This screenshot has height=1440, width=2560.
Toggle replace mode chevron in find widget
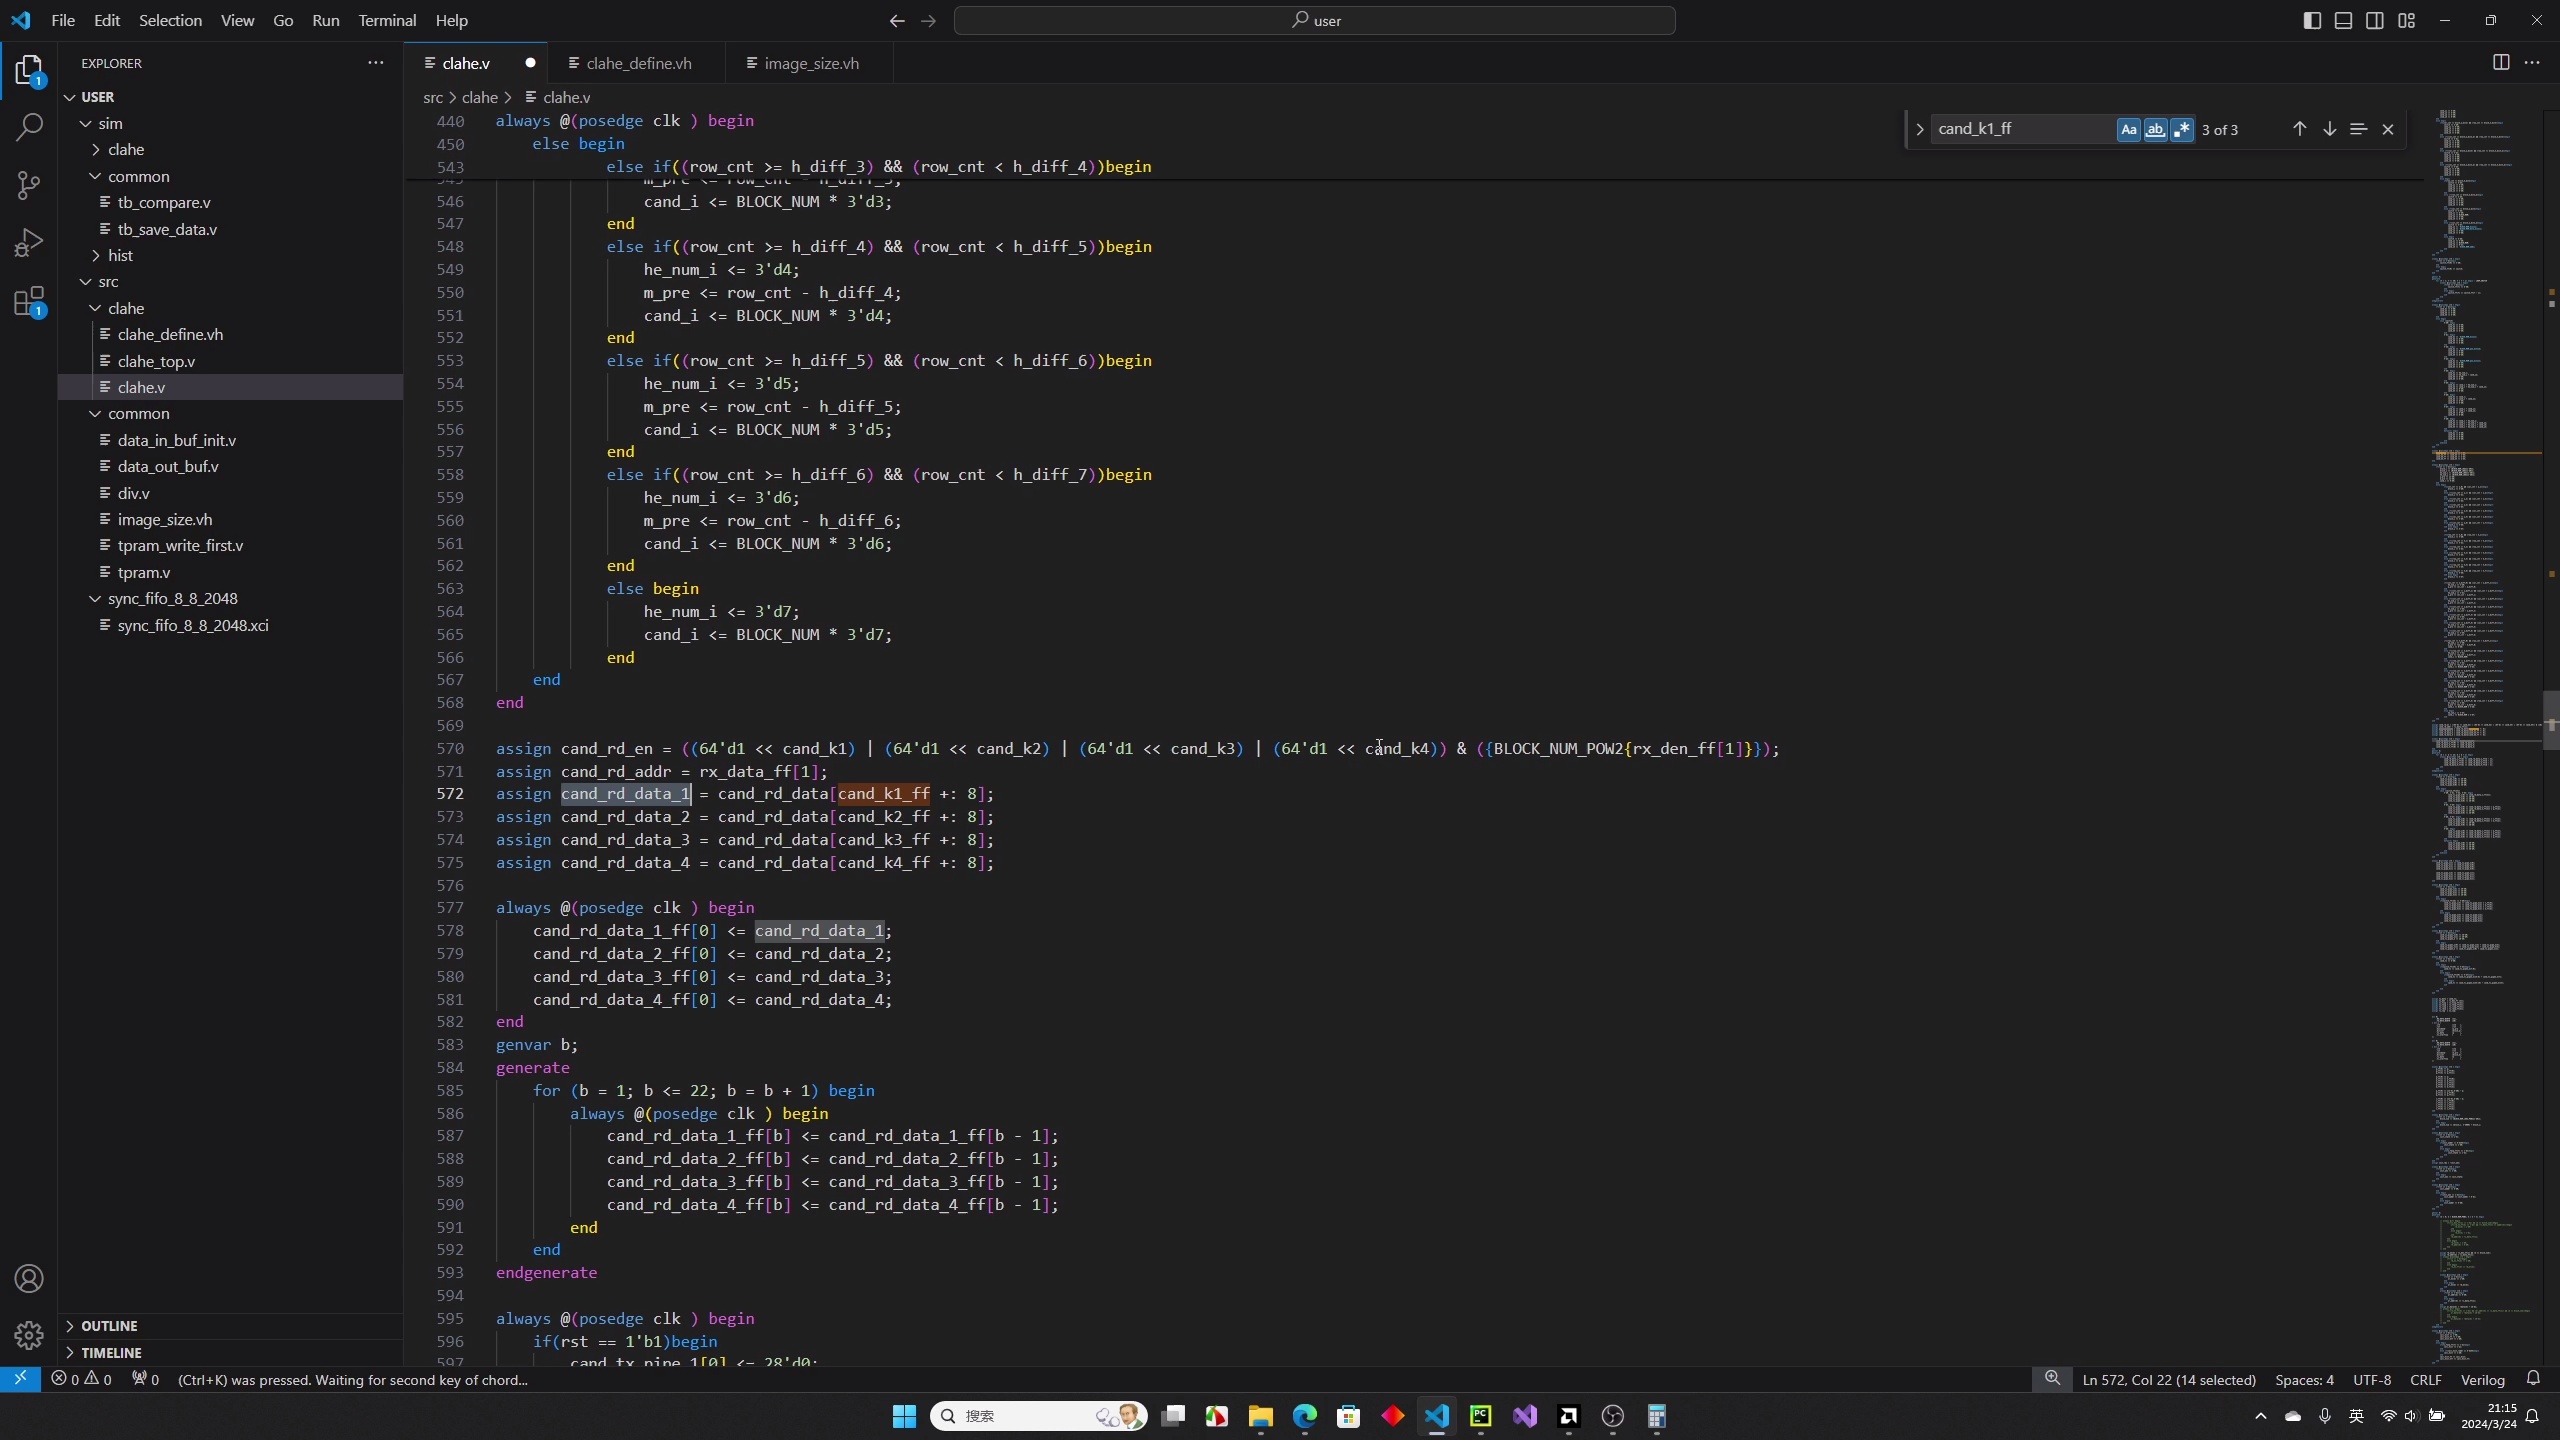click(x=1919, y=129)
